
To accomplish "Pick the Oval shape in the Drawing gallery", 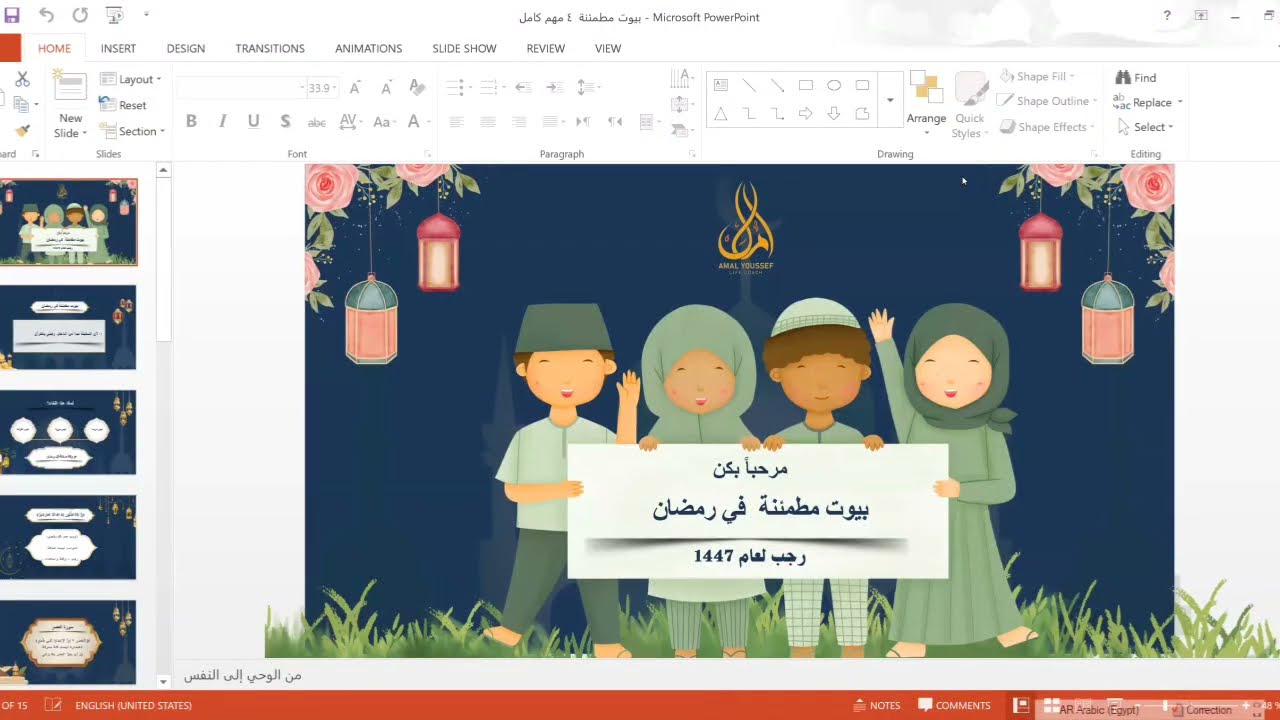I will click(834, 86).
